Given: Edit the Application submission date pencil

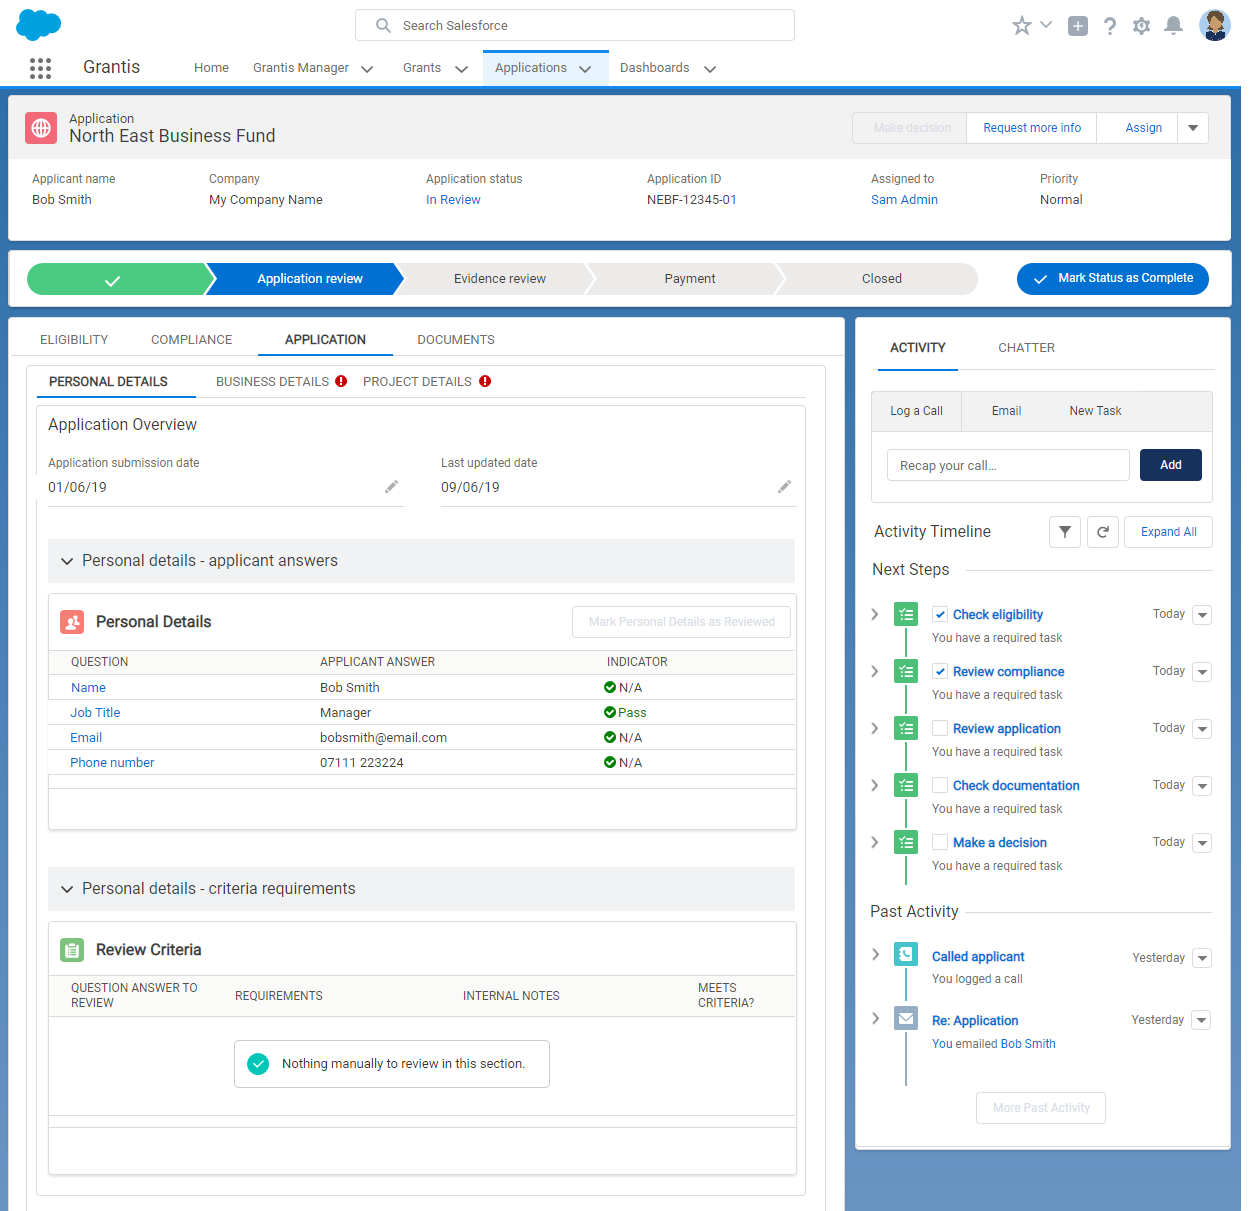Looking at the screenshot, I should point(391,487).
